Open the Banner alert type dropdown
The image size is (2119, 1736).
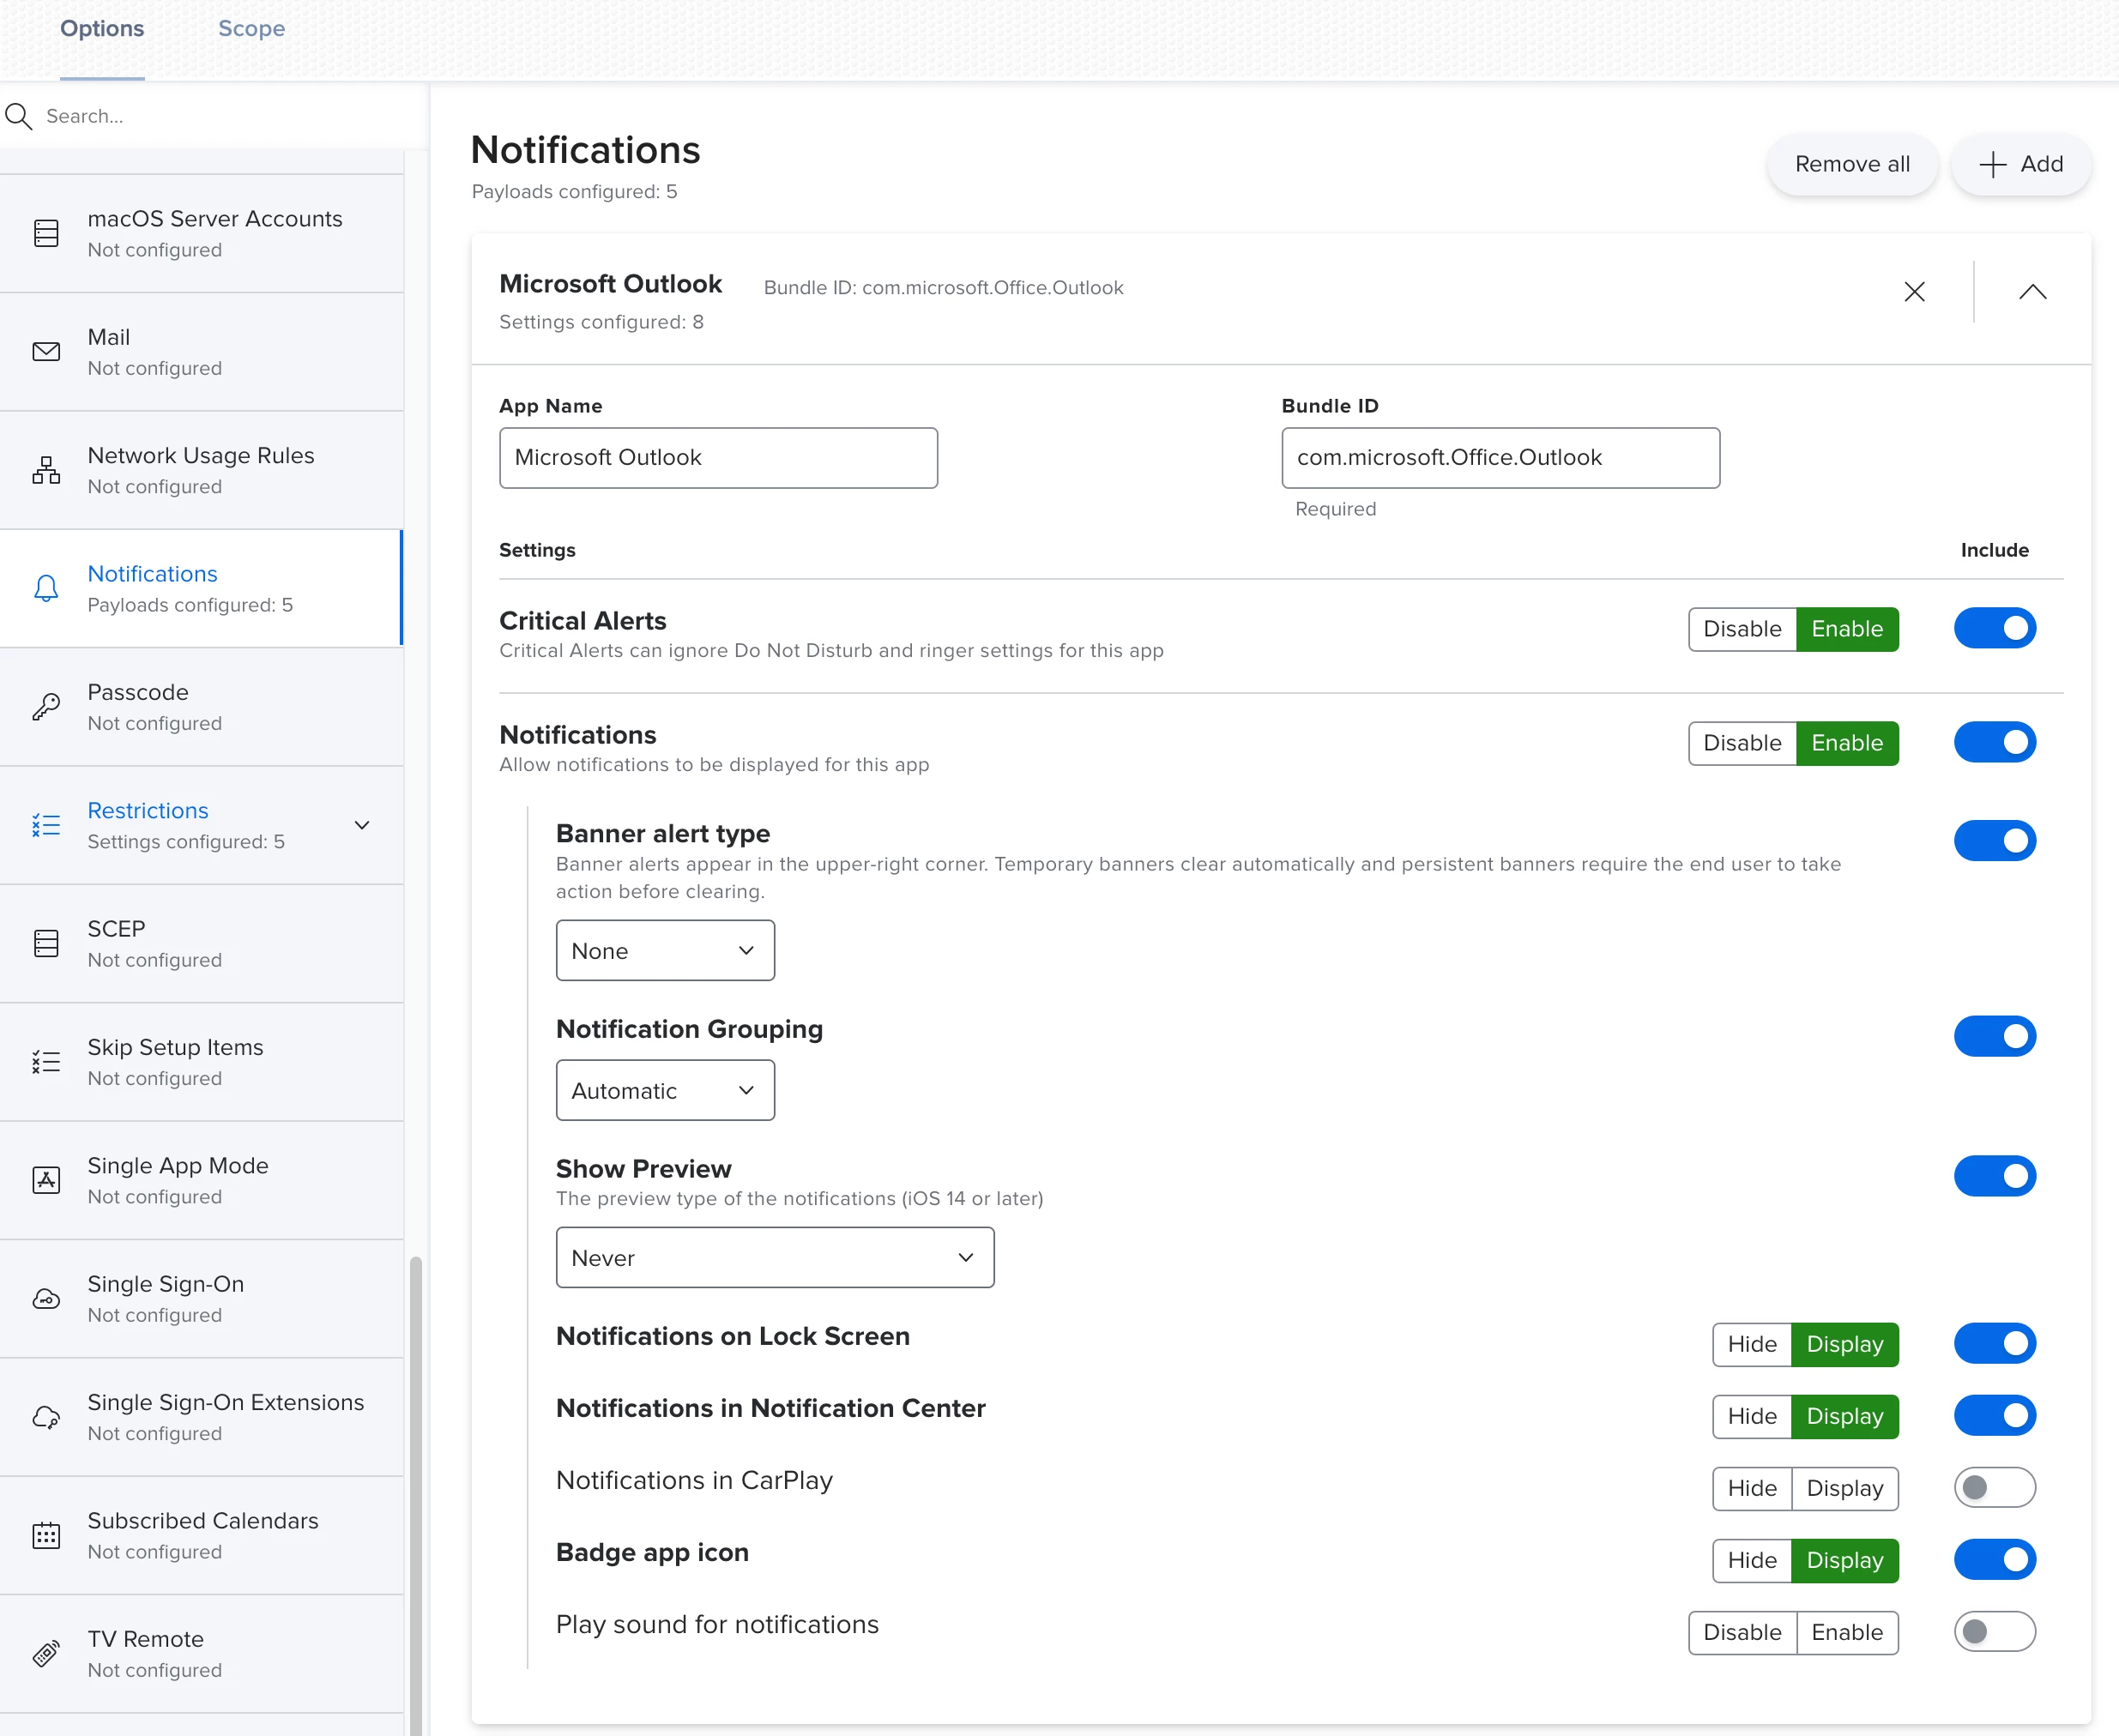click(665, 950)
